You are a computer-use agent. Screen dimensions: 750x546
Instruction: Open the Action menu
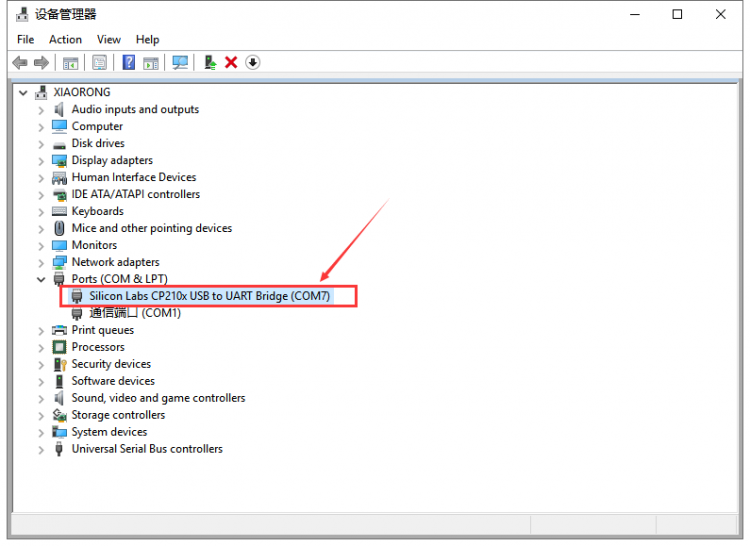point(65,39)
